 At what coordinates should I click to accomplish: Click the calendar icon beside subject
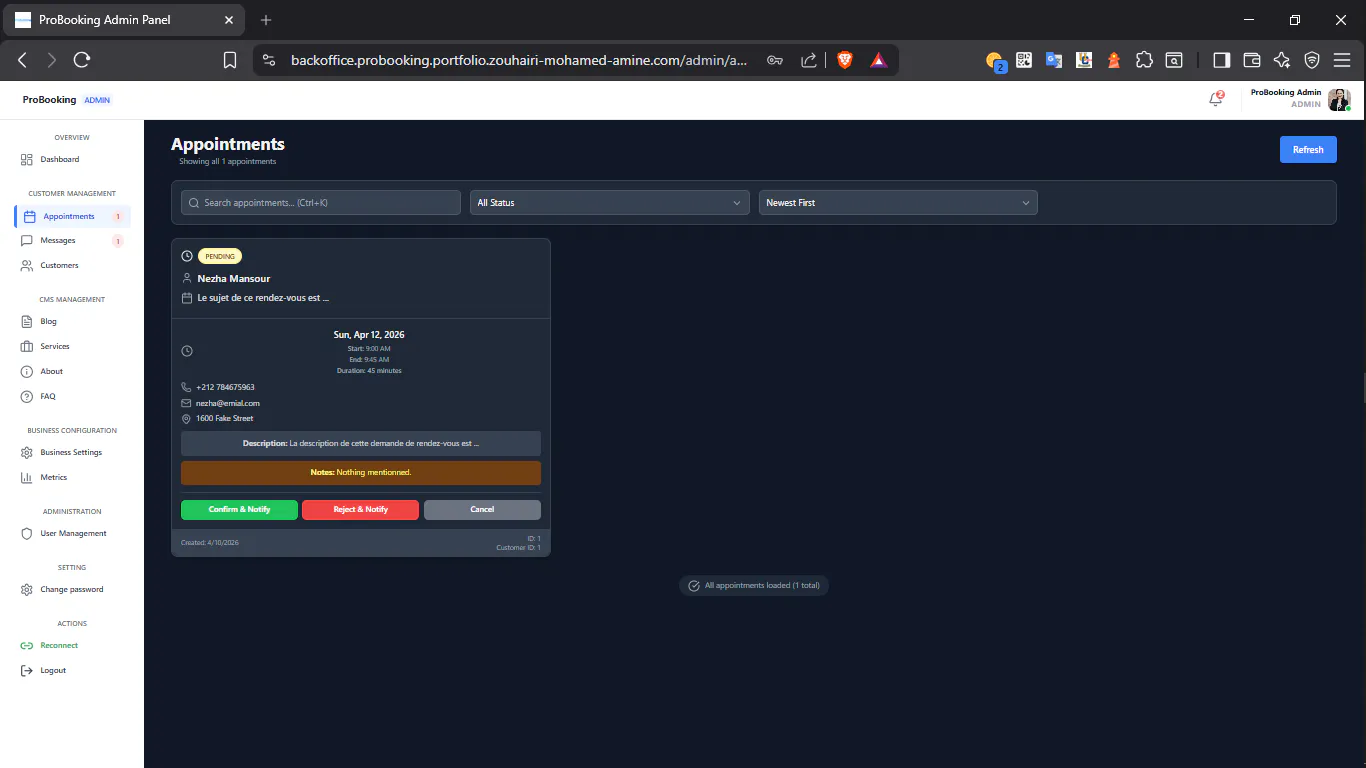(187, 298)
